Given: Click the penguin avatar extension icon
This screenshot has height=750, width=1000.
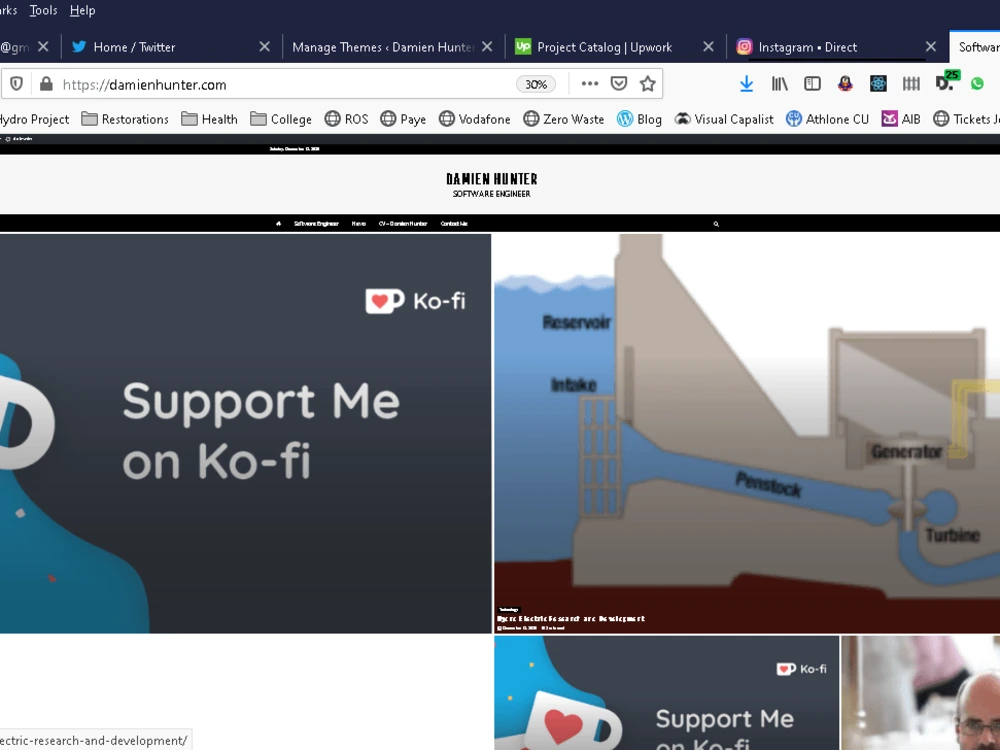Looking at the screenshot, I should pyautogui.click(x=845, y=84).
